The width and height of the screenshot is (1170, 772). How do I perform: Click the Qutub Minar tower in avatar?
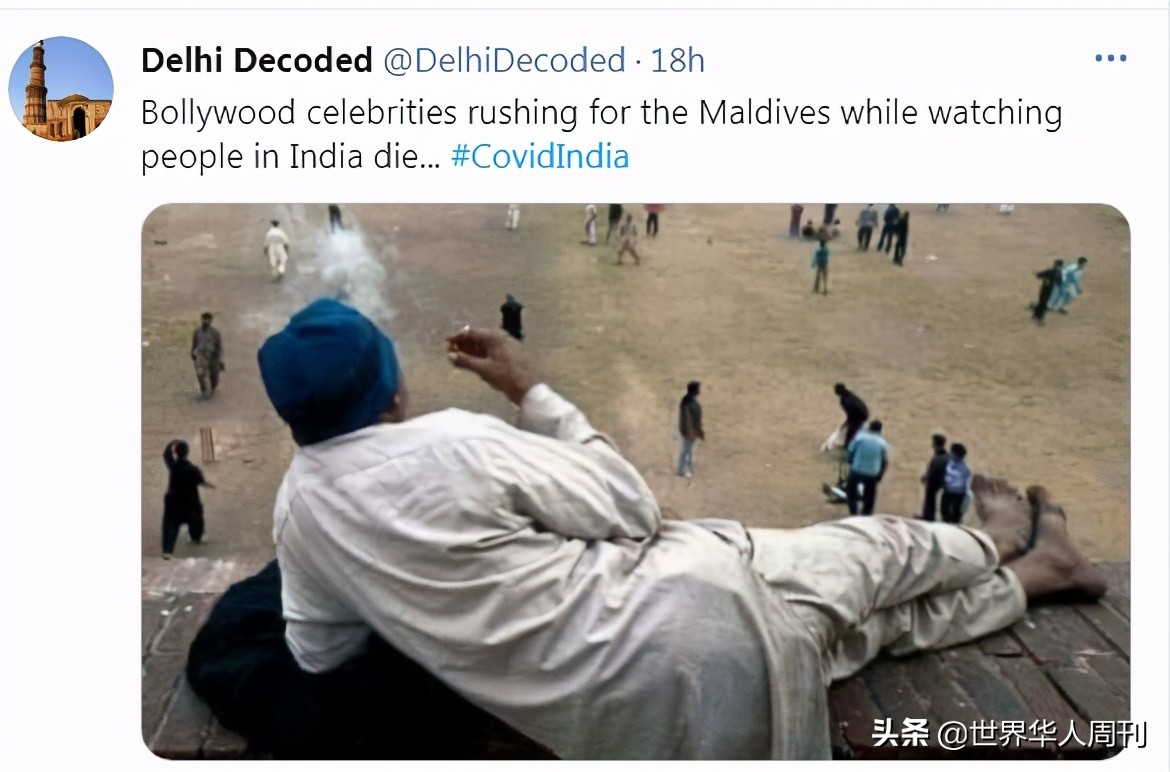tap(34, 85)
